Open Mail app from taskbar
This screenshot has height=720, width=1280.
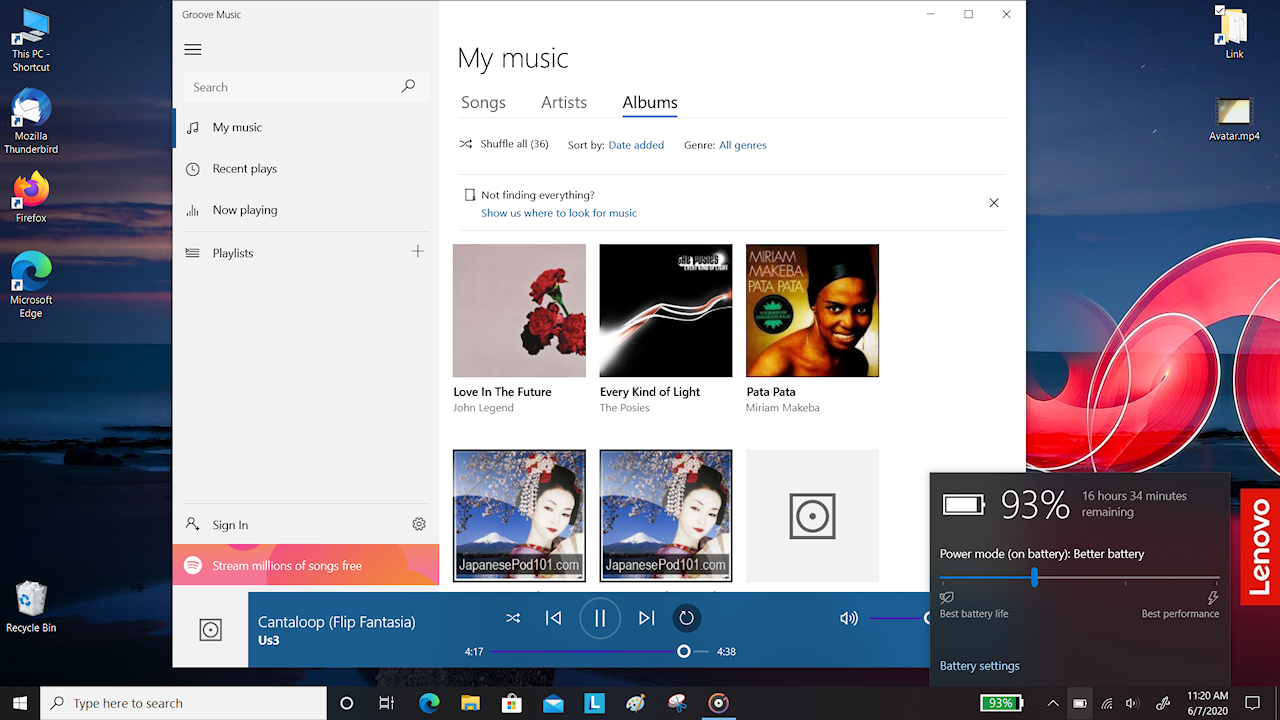(553, 703)
